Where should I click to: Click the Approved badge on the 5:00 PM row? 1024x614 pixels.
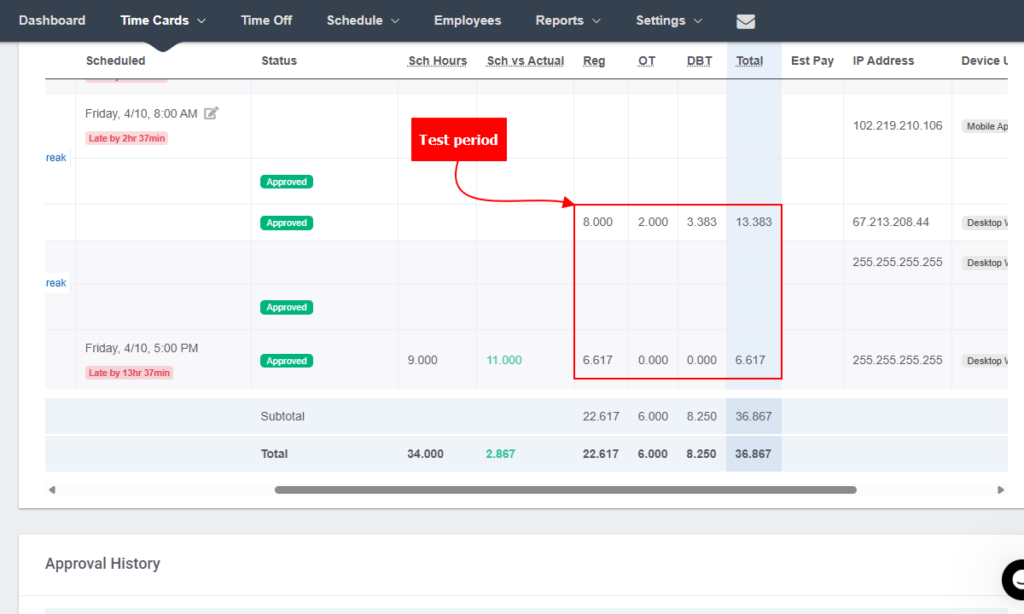click(x=287, y=361)
